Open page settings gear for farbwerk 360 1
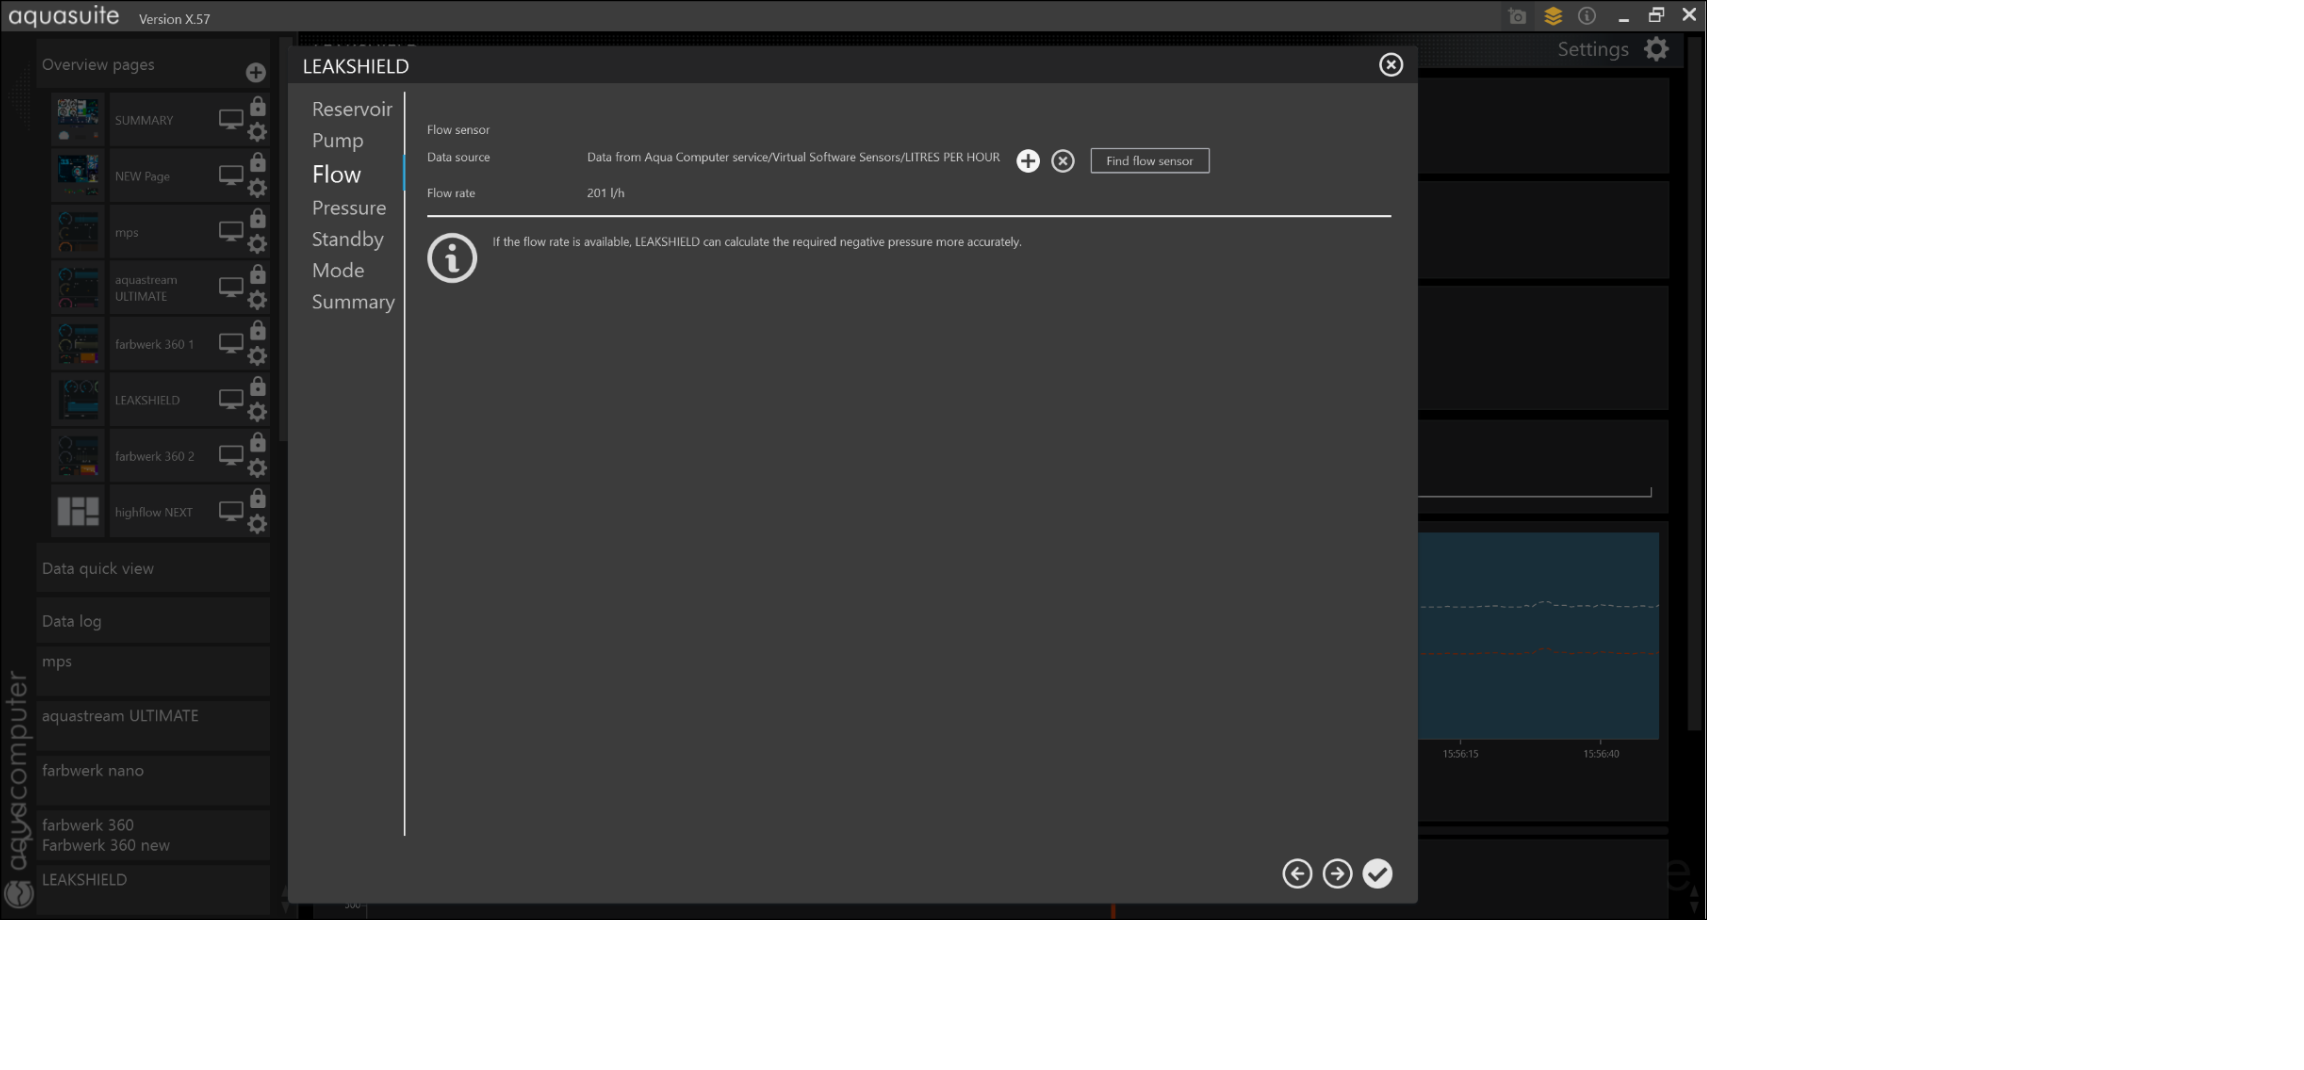This screenshot has width=2304, height=1070. 257,356
